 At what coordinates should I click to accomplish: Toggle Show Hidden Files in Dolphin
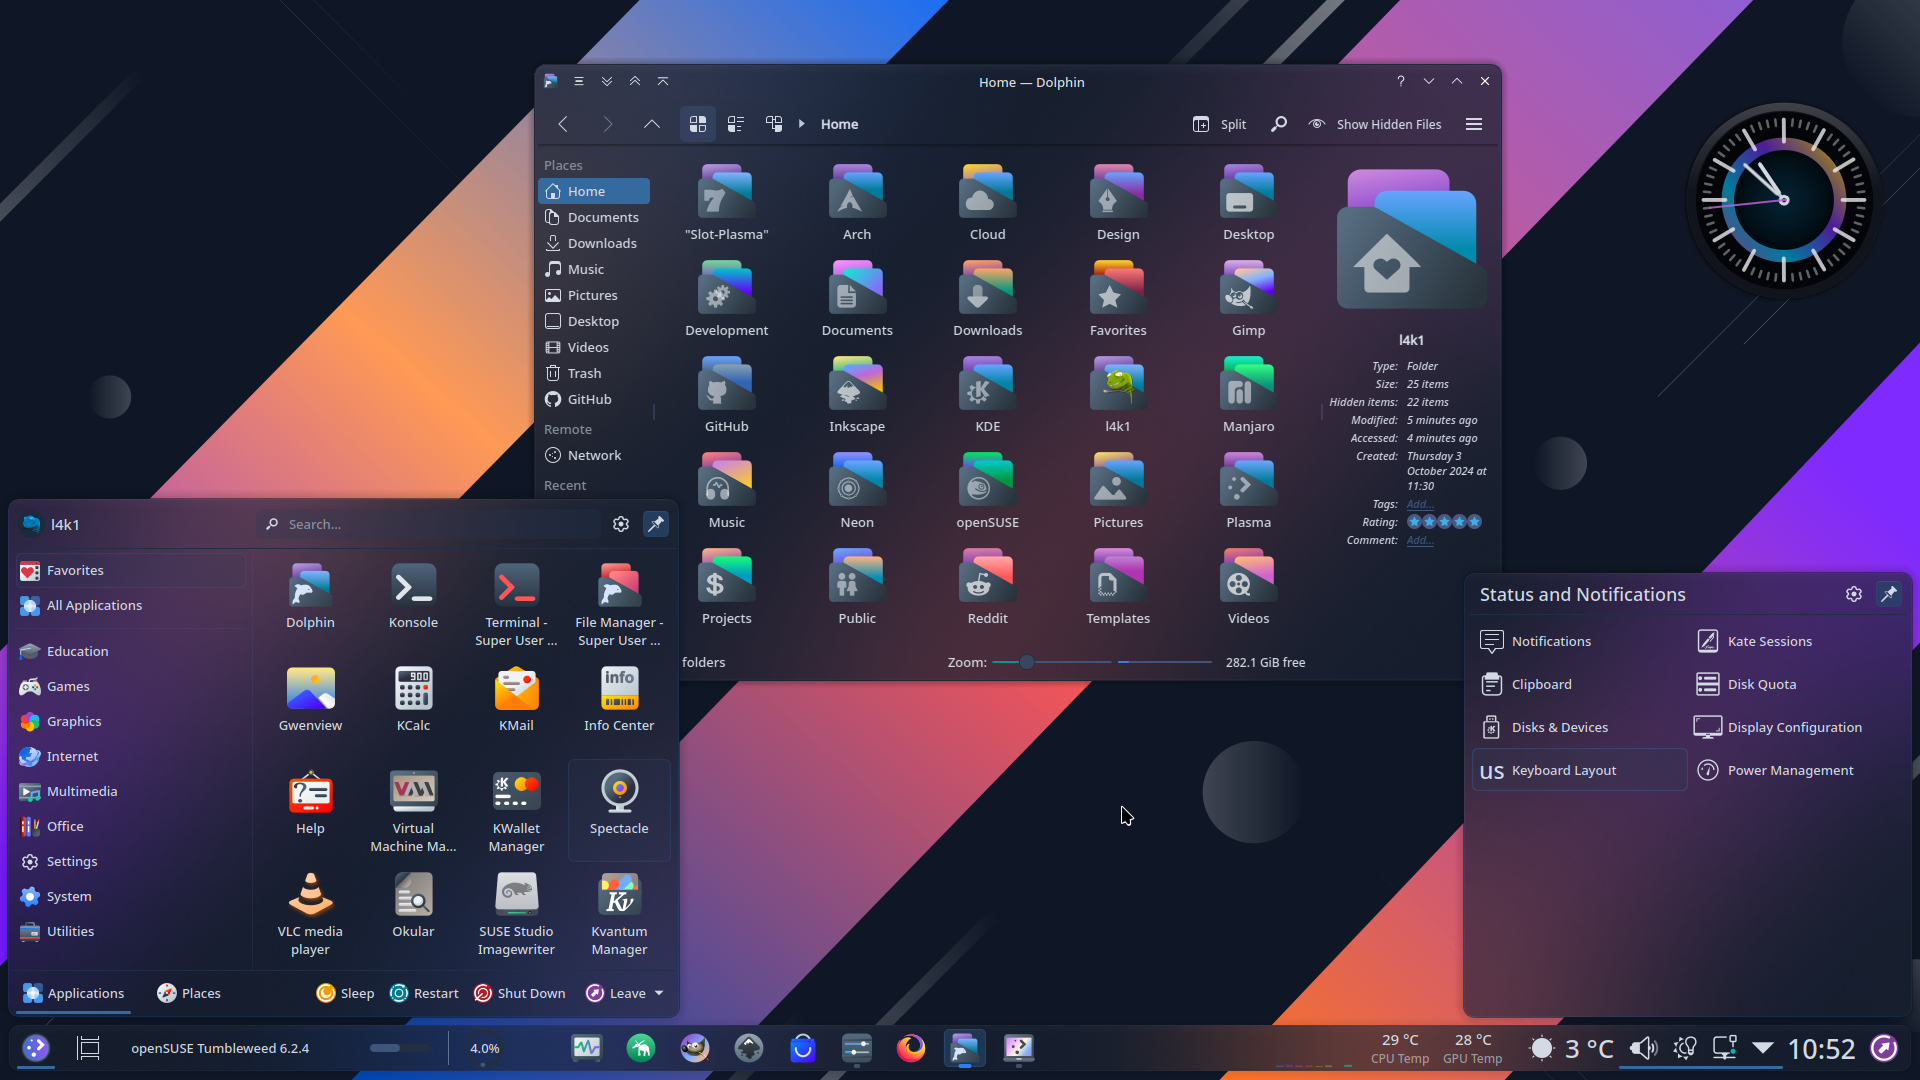tap(1375, 124)
